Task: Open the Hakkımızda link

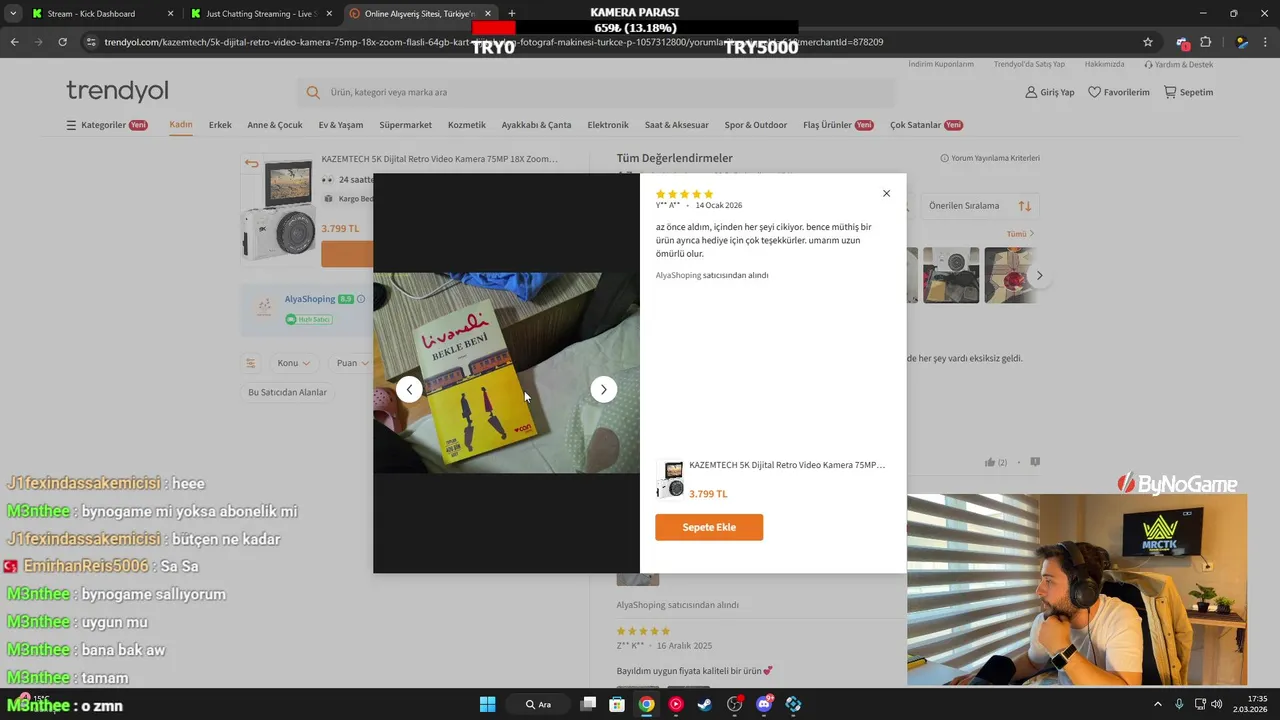Action: click(1105, 64)
